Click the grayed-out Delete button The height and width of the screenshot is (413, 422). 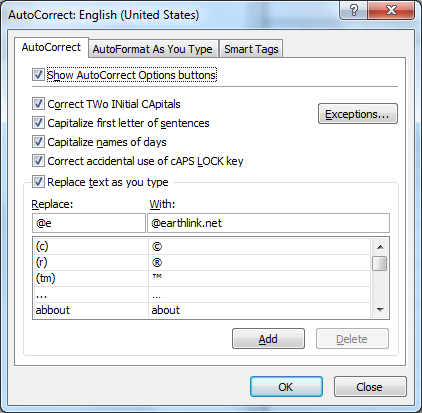tap(352, 339)
